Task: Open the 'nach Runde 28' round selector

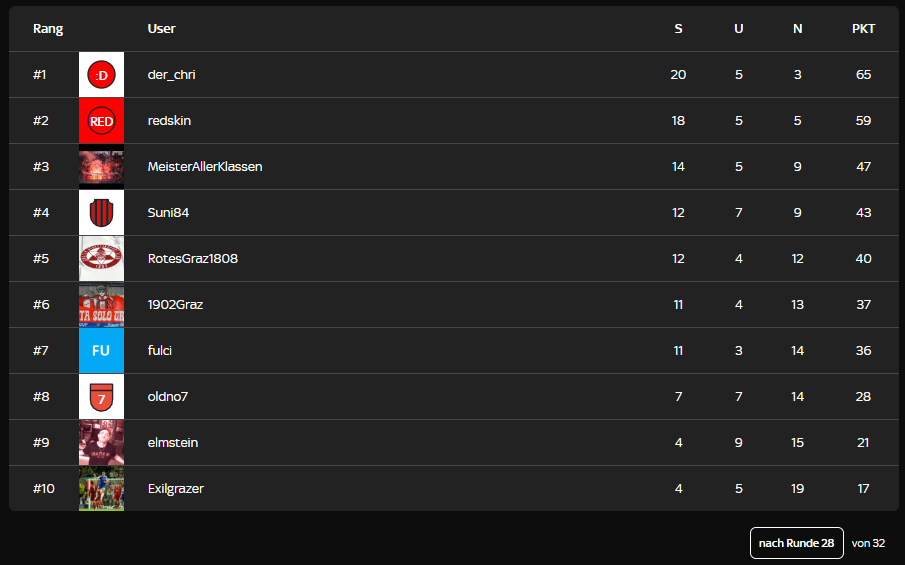Action: (x=796, y=543)
